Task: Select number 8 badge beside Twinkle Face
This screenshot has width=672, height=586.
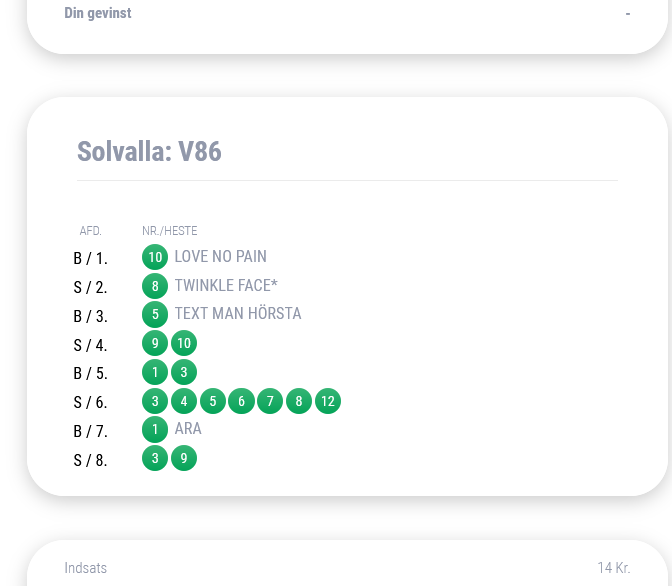Action: coord(155,285)
